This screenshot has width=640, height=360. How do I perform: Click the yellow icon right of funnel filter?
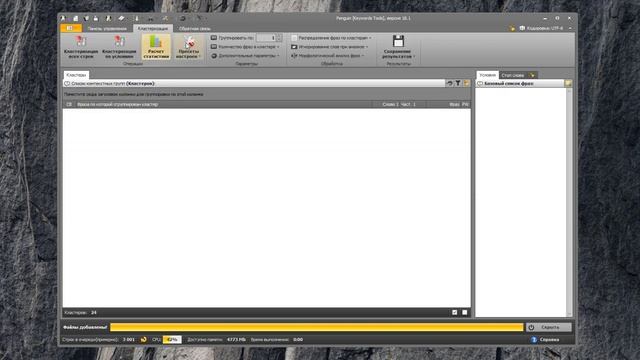[467, 83]
